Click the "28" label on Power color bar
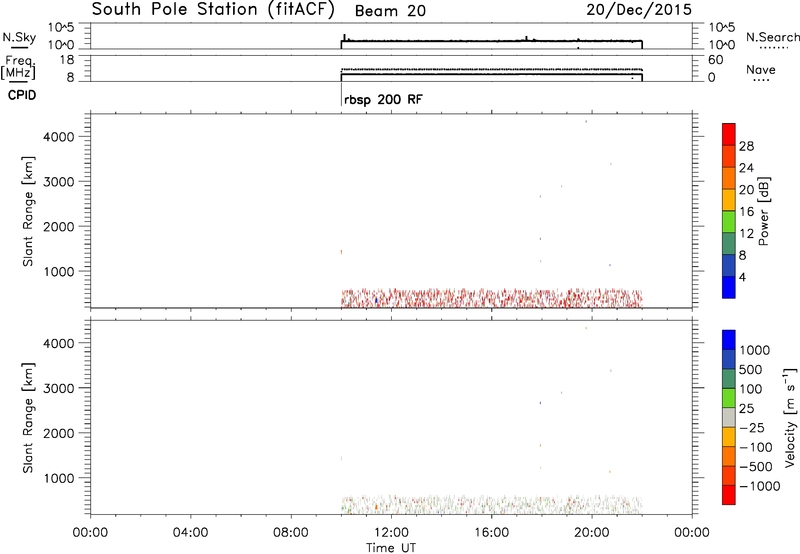The width and height of the screenshot is (800, 554). 746,146
